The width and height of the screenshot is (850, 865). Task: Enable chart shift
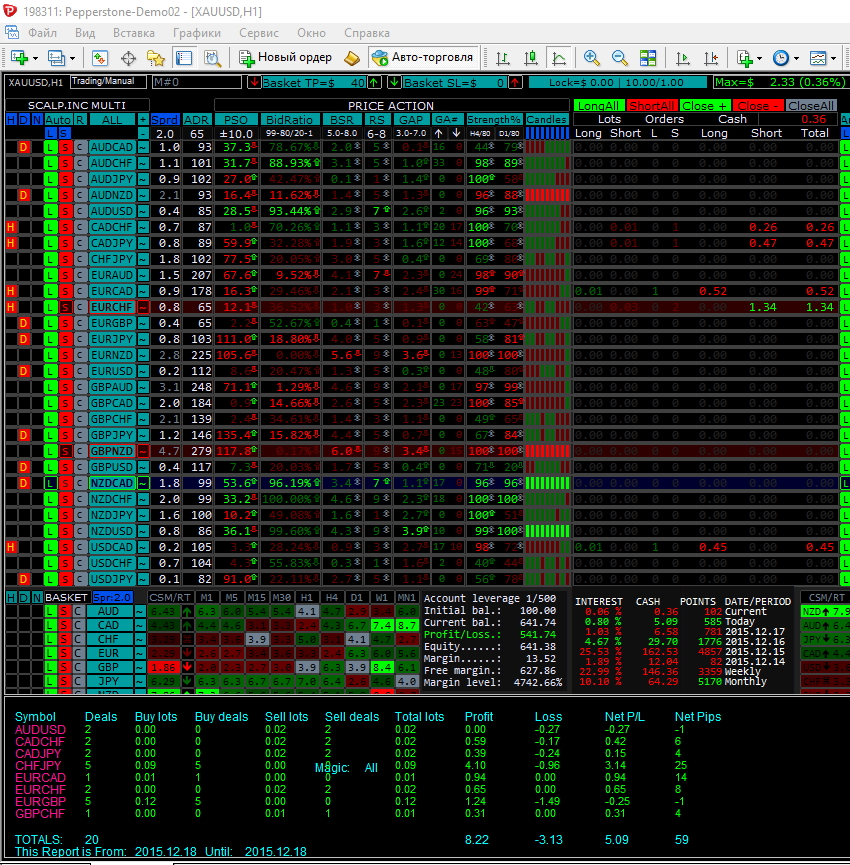711,57
